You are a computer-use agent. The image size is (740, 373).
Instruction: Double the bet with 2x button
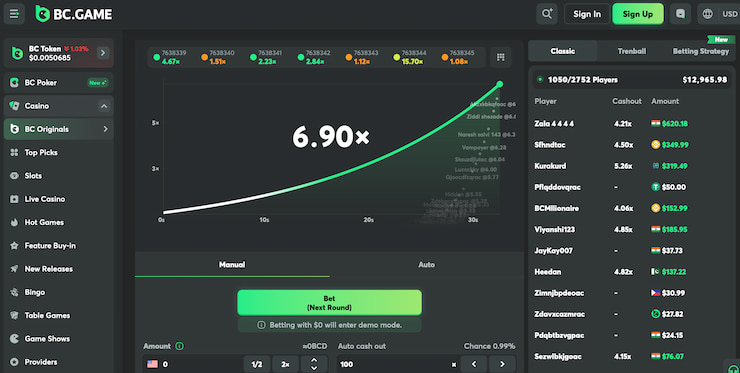(285, 364)
